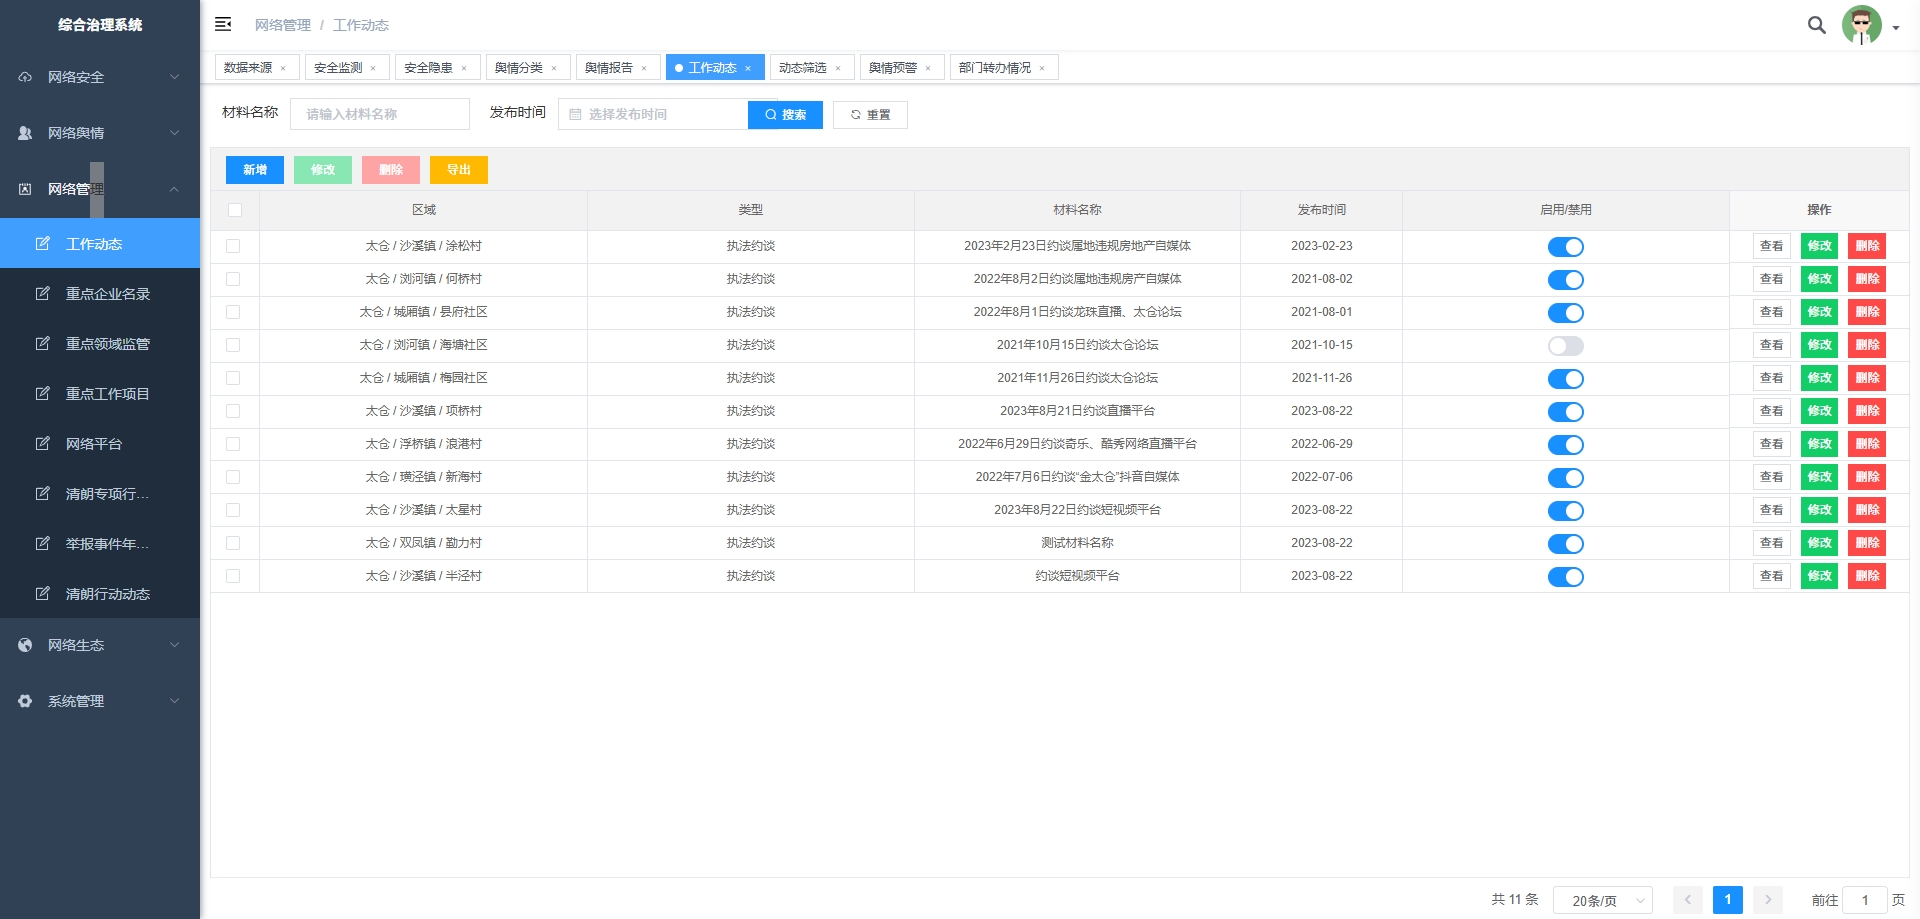The height and width of the screenshot is (919, 1920).
Task: Toggle the switch for 测试材料名称 row
Action: pos(1565,544)
